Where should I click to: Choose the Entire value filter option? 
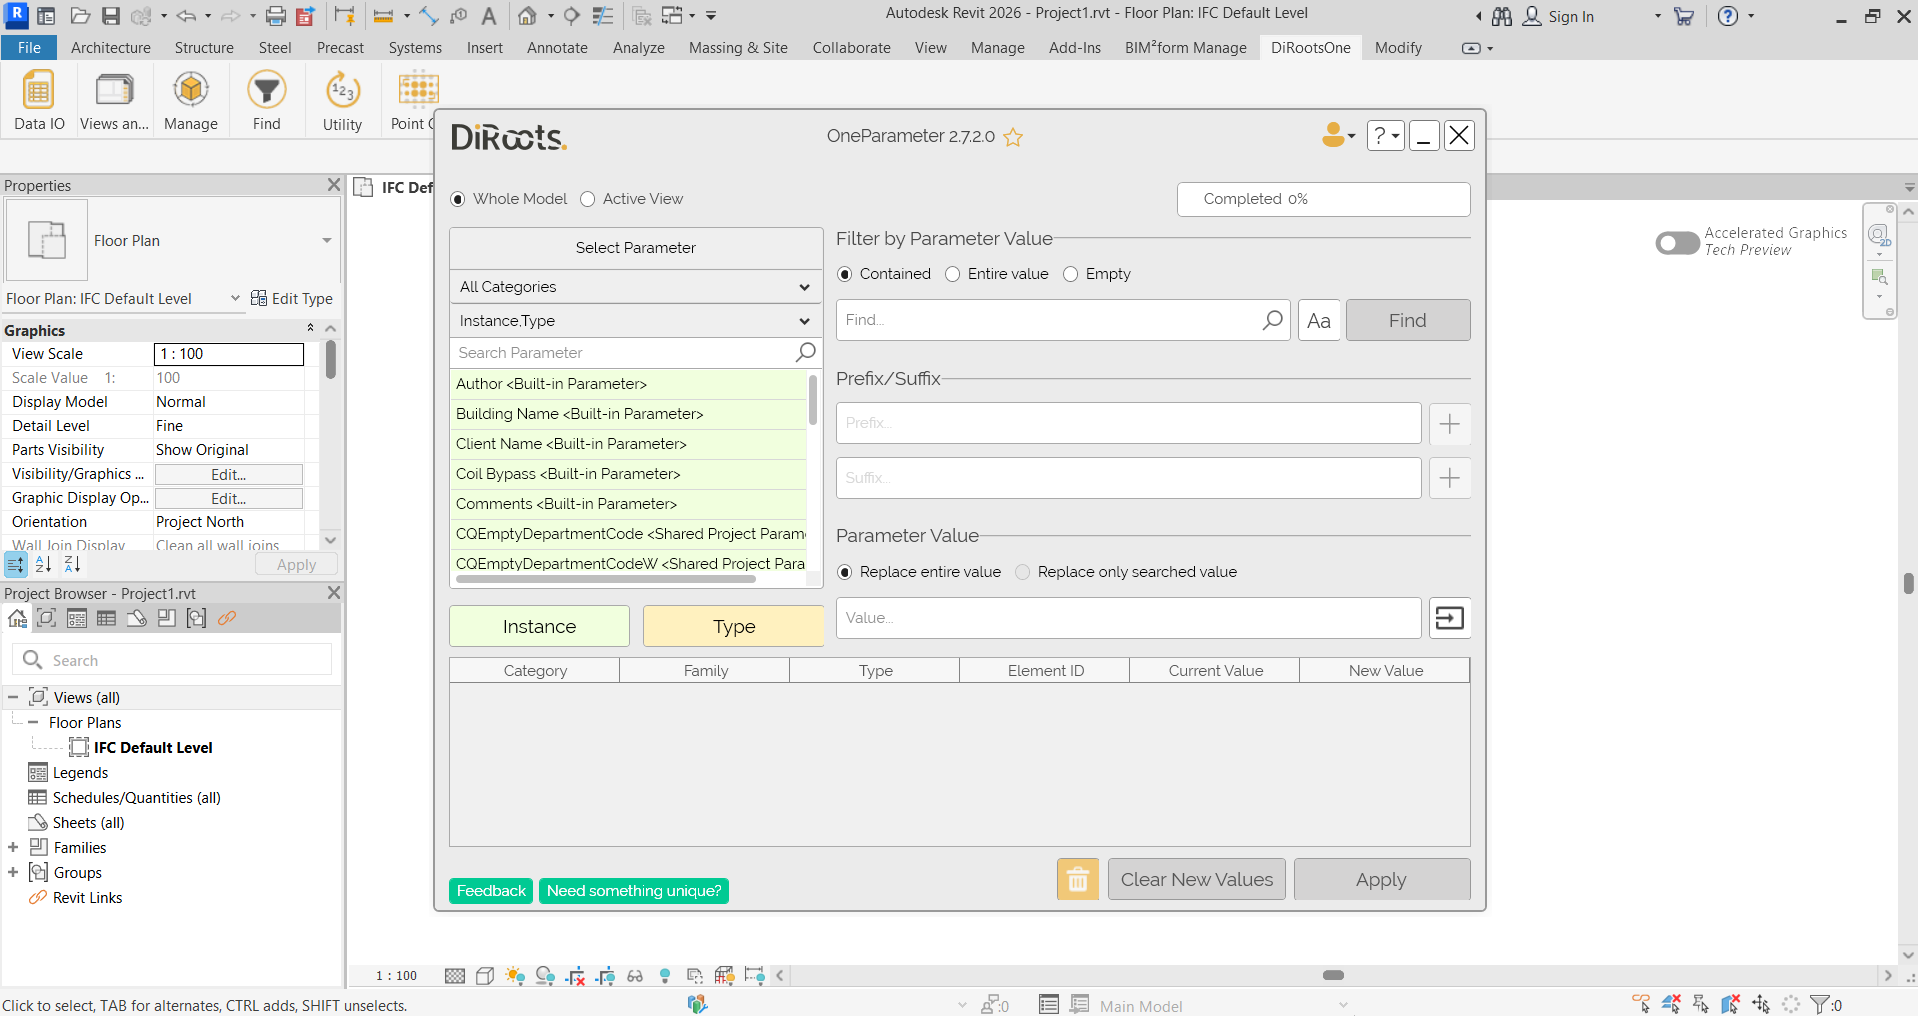pos(953,274)
